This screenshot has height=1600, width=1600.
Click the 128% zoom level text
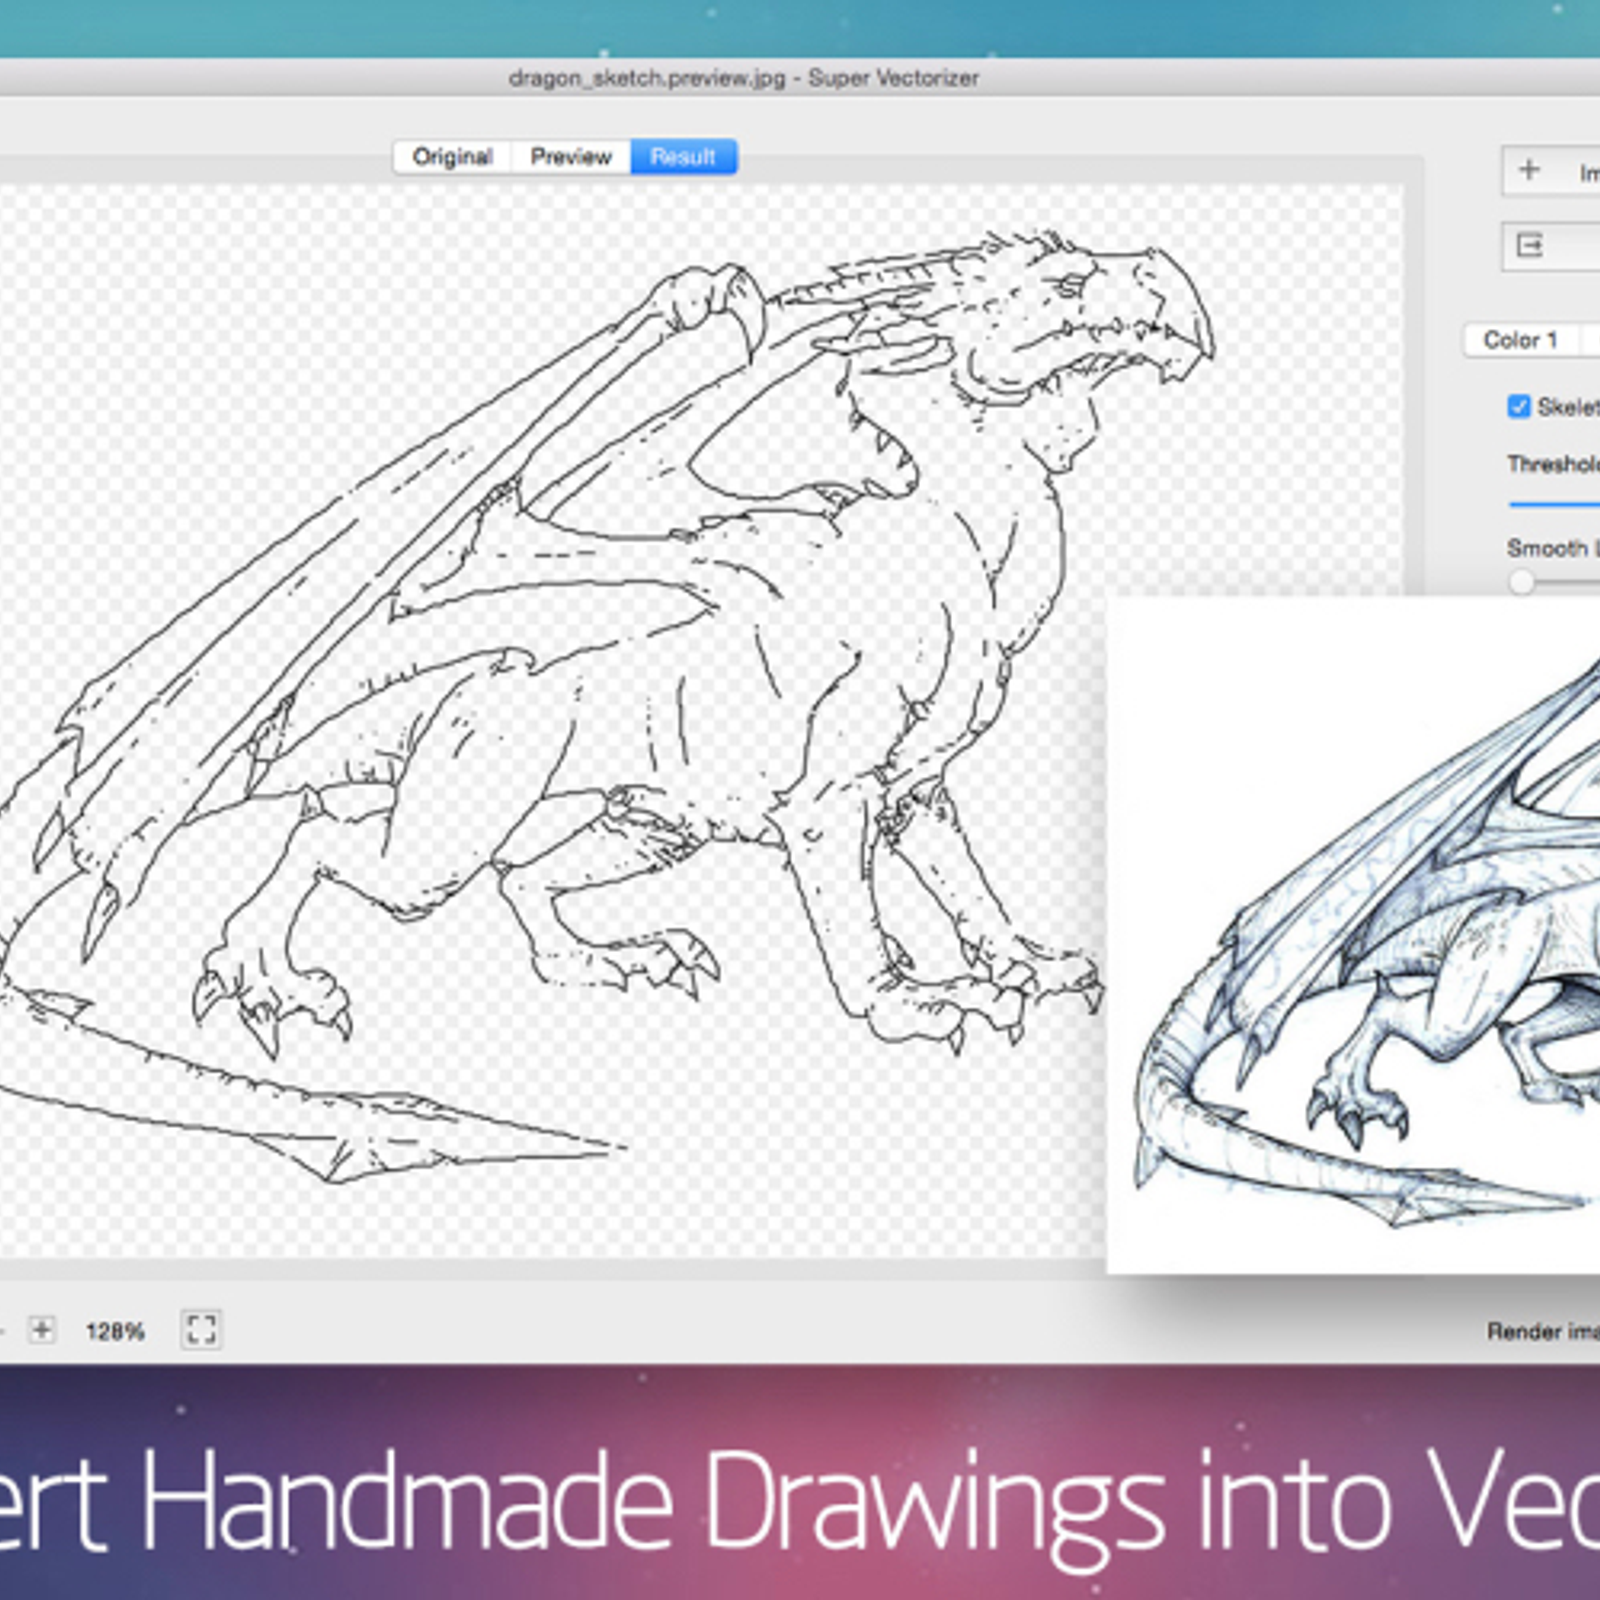(115, 1331)
